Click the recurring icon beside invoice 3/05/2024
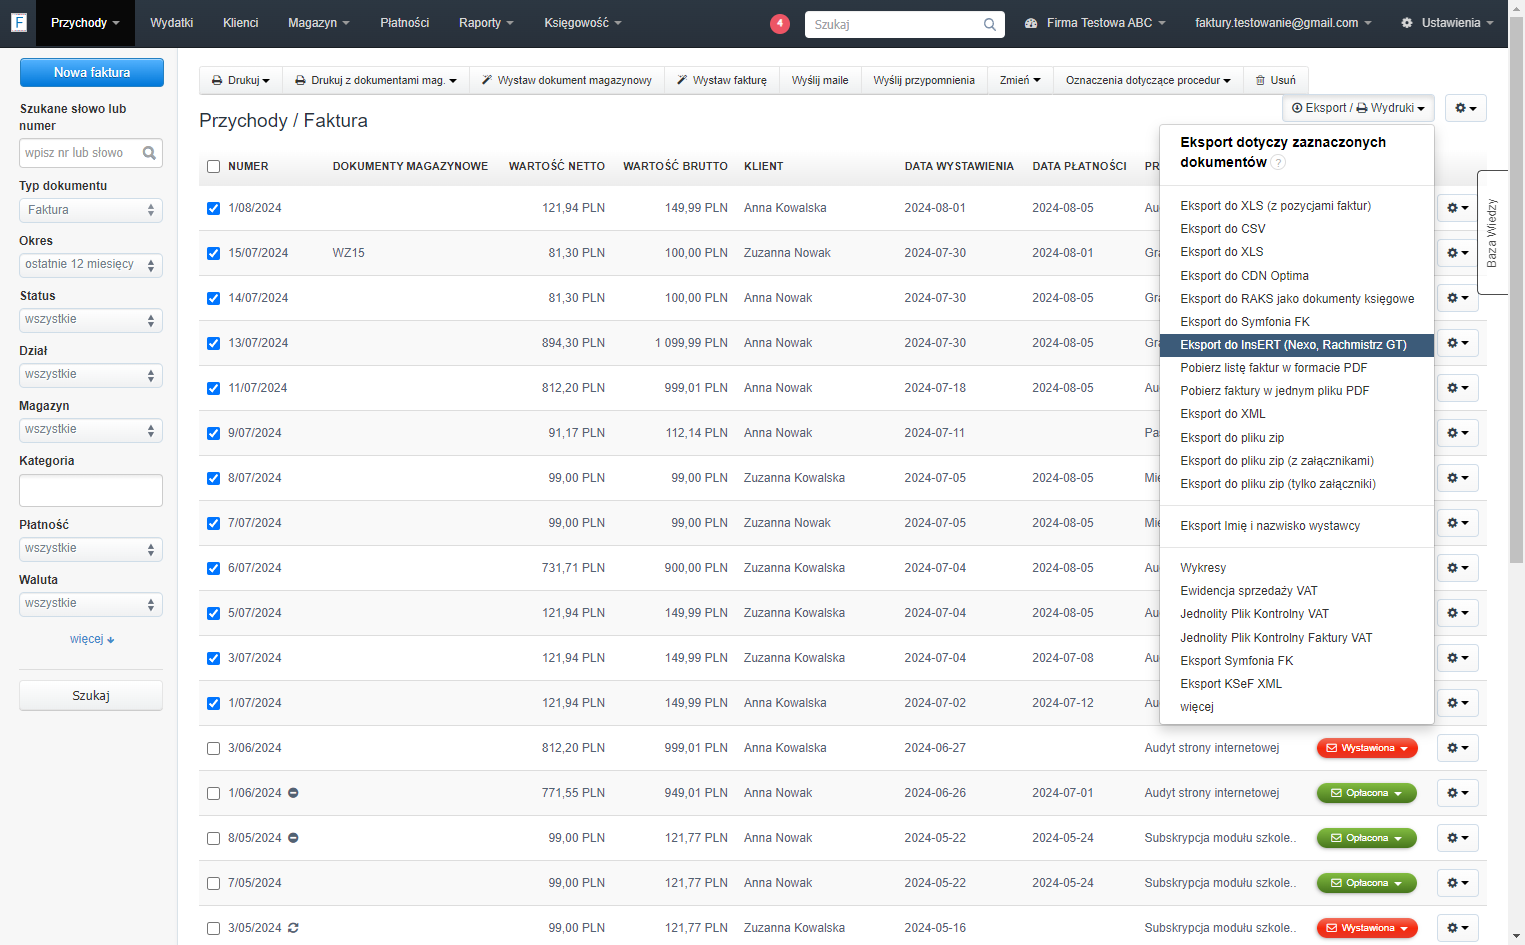This screenshot has height=945, width=1525. 293,928
